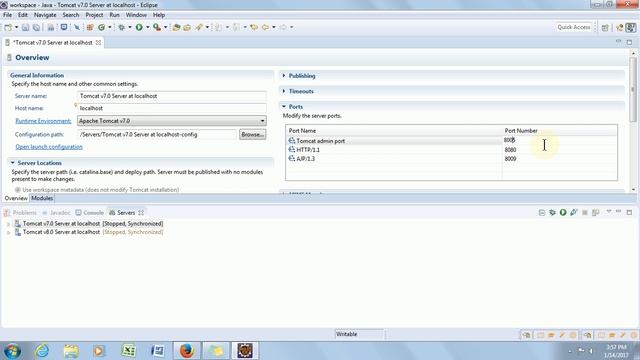
Task: Click the Browse... button
Action: click(x=252, y=134)
